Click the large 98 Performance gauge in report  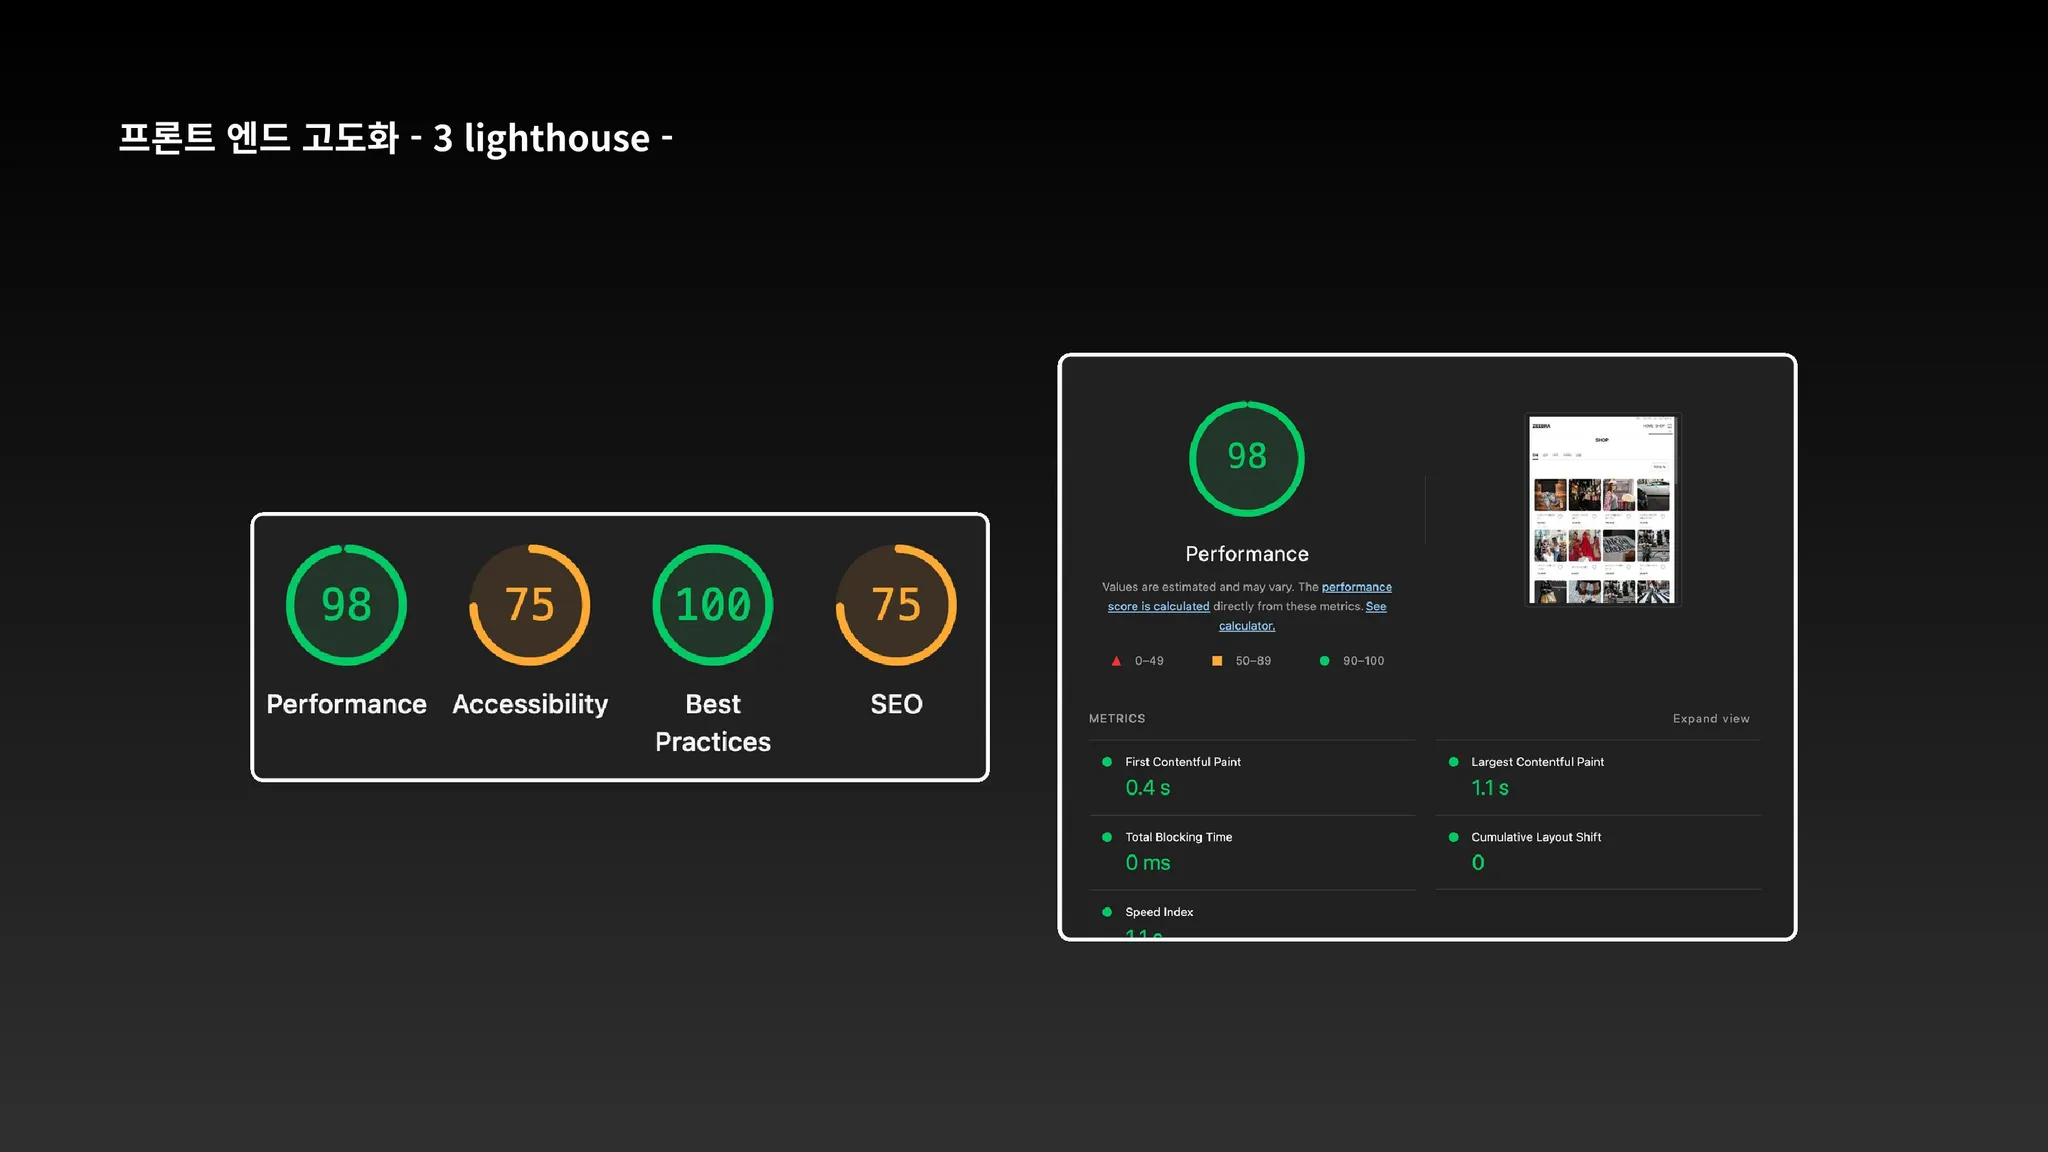point(1246,458)
